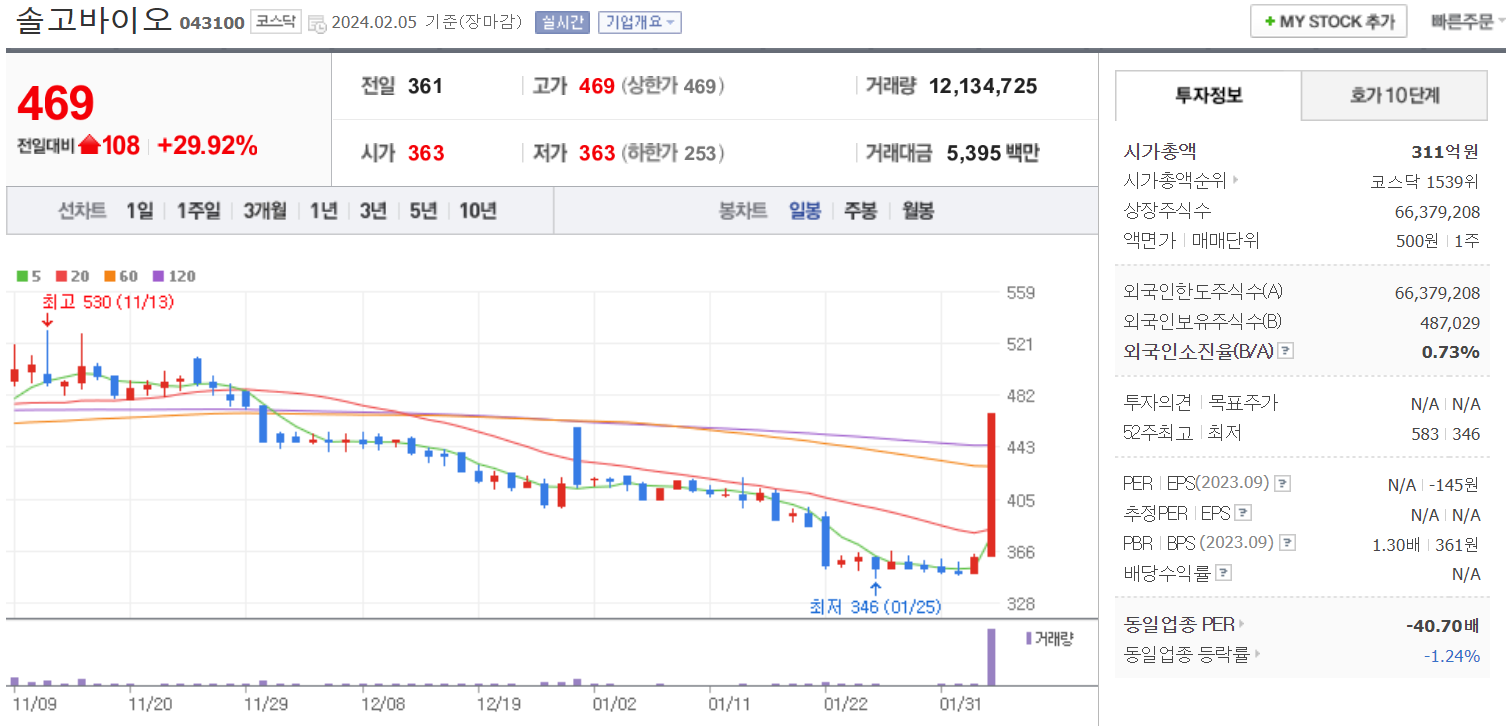
Task: Click the green 5-day moving average legend
Action: tap(29, 276)
